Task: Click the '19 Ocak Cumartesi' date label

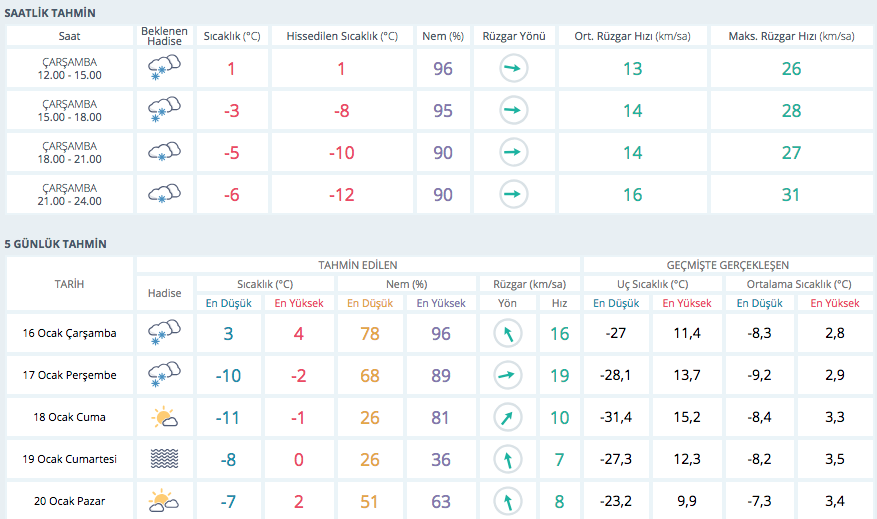Action: click(69, 459)
